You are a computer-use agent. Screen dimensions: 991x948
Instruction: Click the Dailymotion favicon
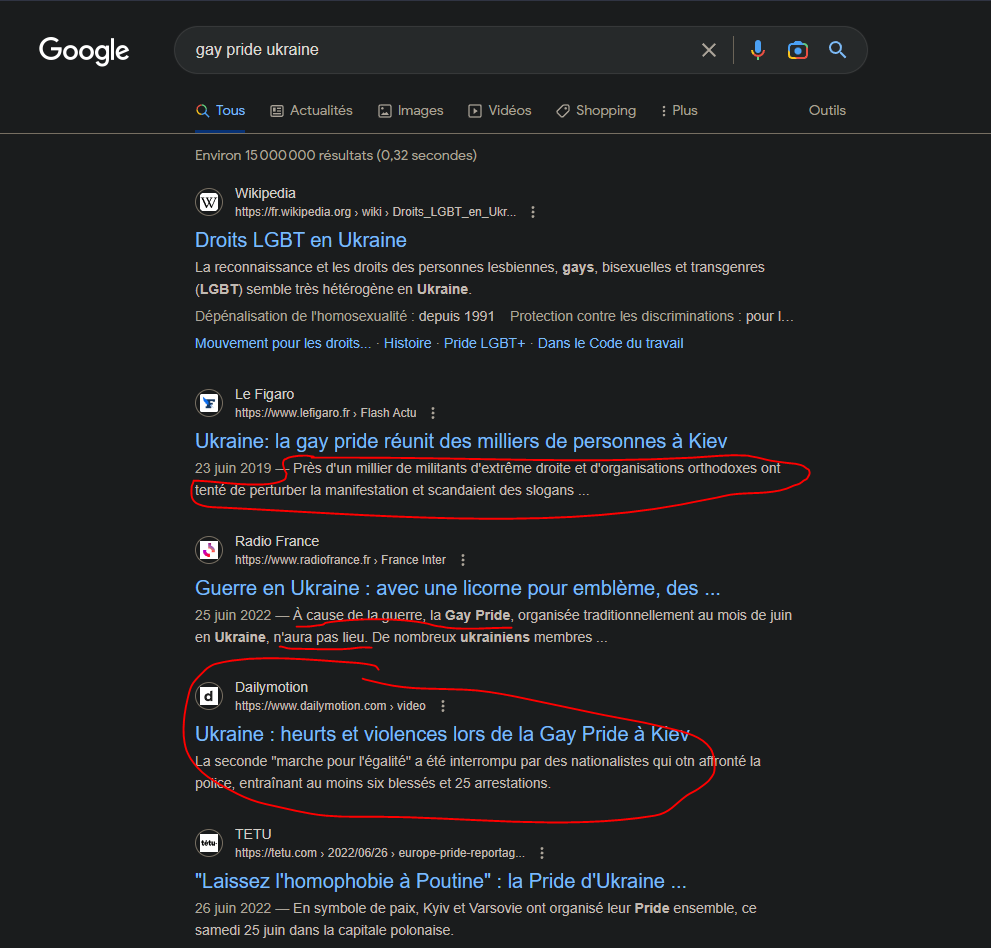click(x=209, y=696)
